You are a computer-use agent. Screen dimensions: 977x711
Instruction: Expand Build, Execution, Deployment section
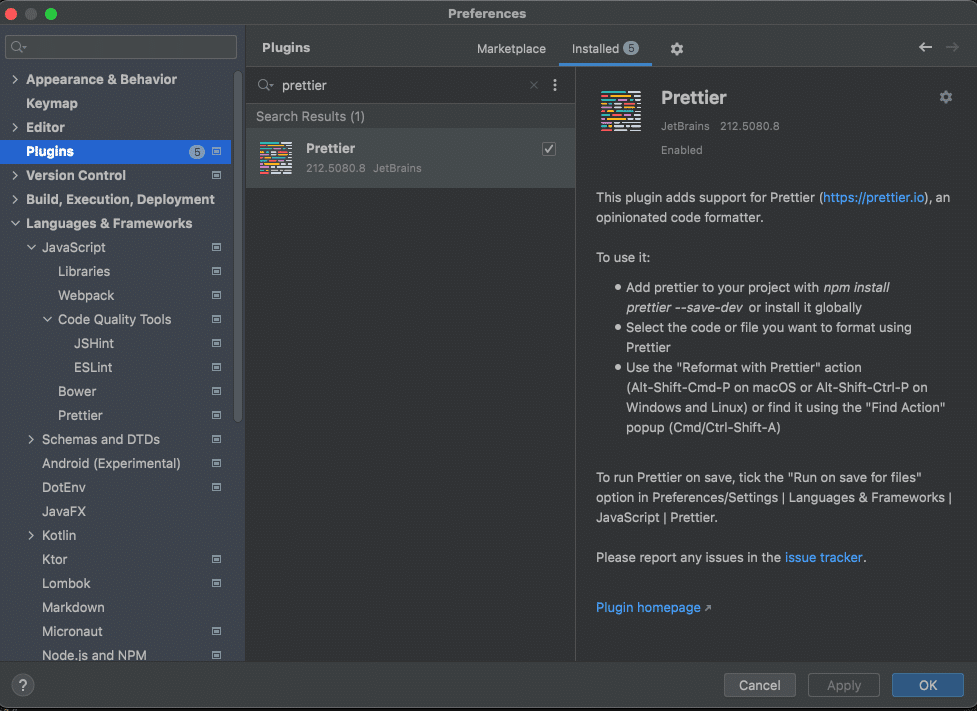click(15, 199)
